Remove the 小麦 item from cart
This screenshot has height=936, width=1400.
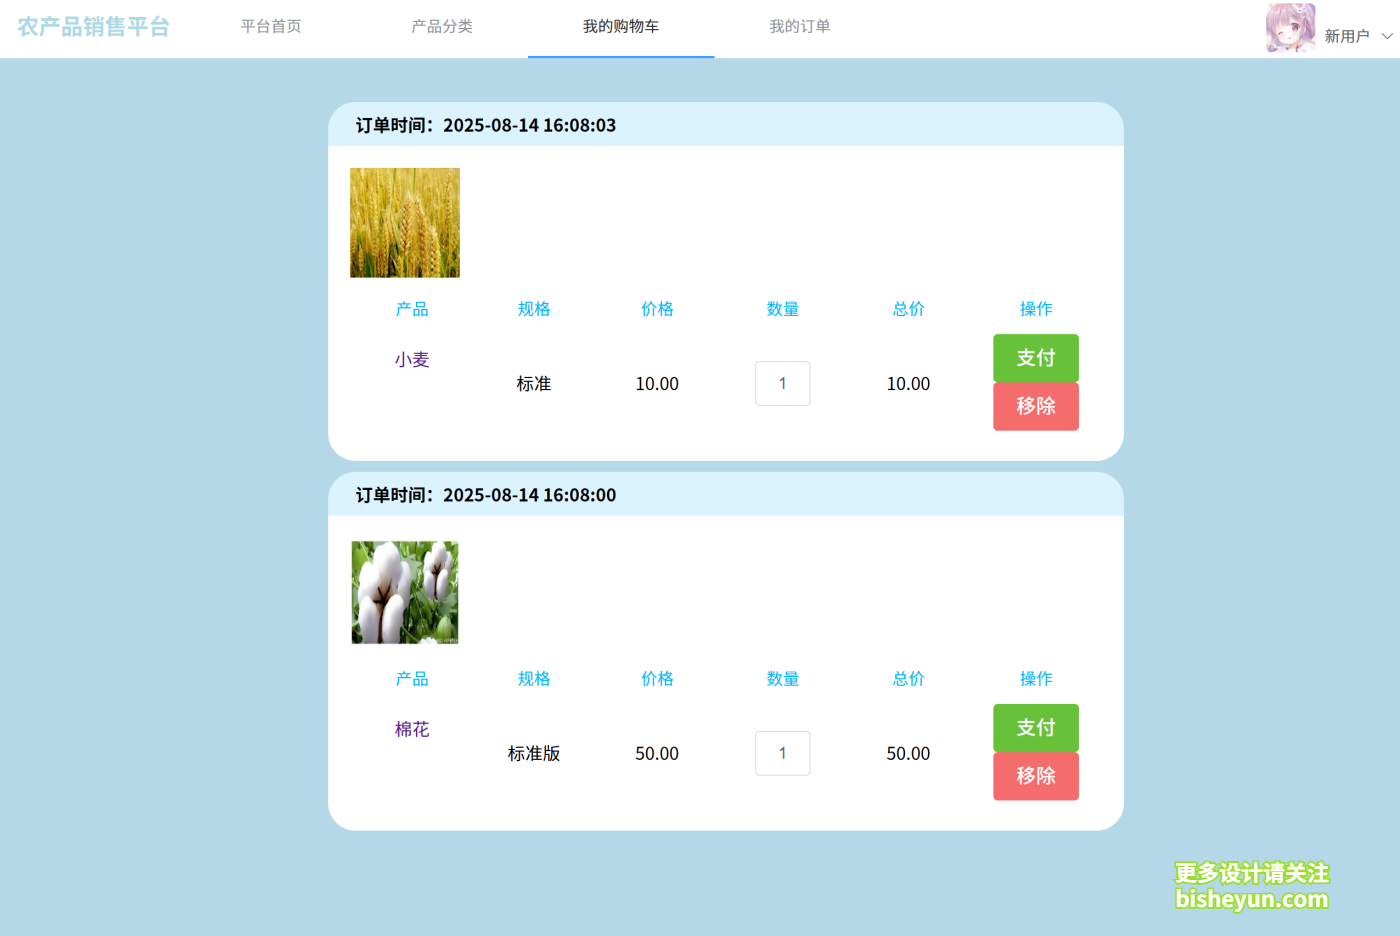coord(1035,406)
